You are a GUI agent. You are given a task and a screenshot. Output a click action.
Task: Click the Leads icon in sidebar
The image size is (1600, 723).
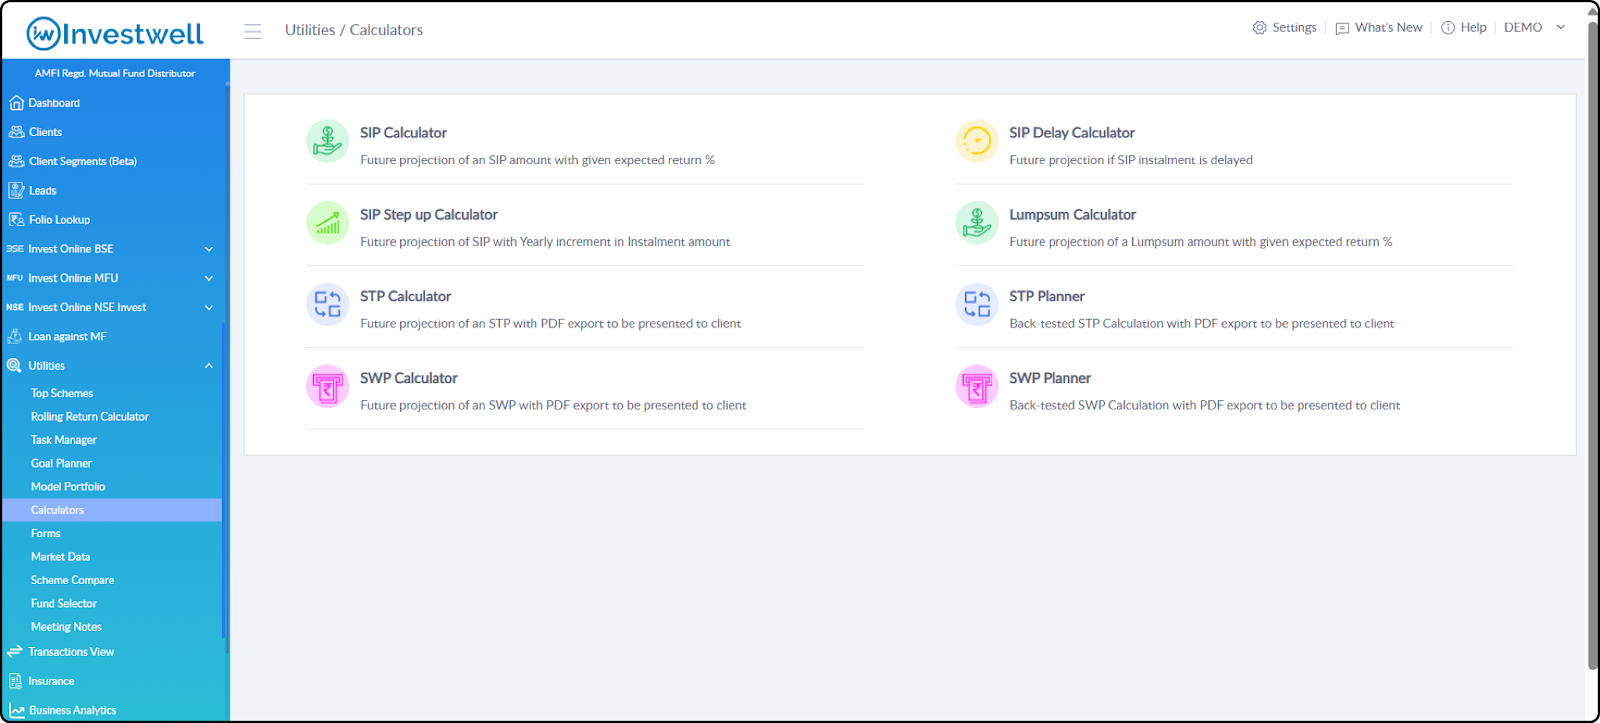16,190
